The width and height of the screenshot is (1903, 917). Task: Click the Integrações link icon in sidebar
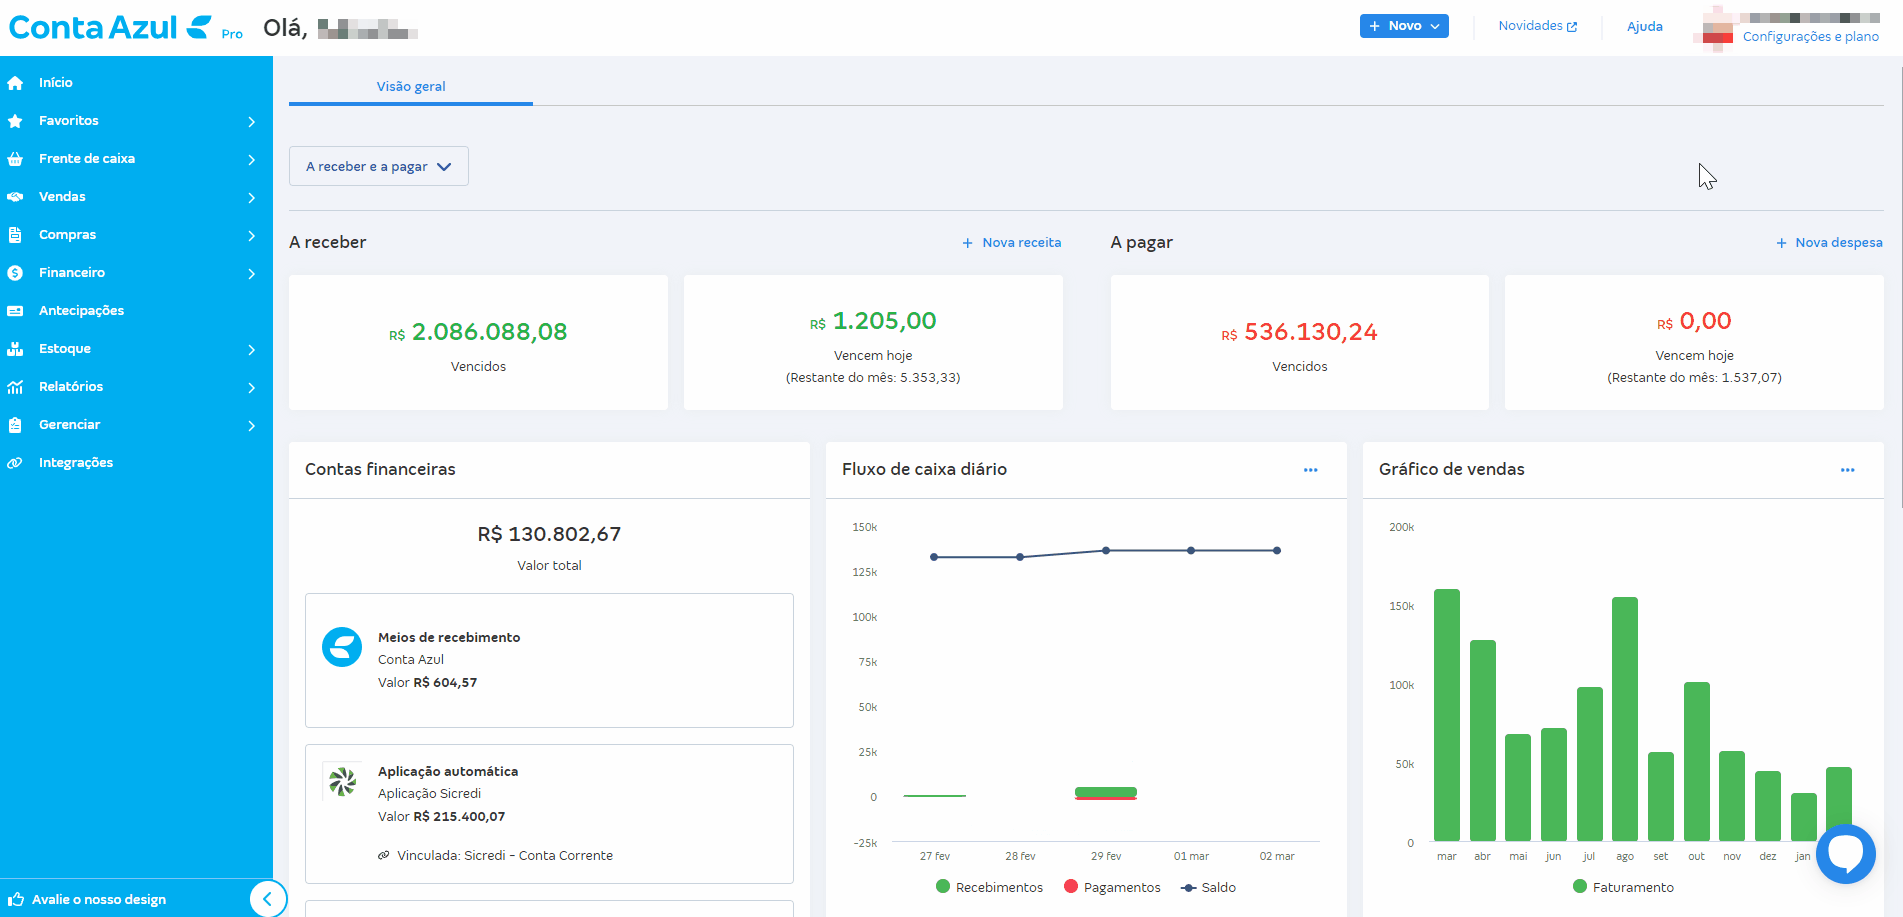(15, 463)
